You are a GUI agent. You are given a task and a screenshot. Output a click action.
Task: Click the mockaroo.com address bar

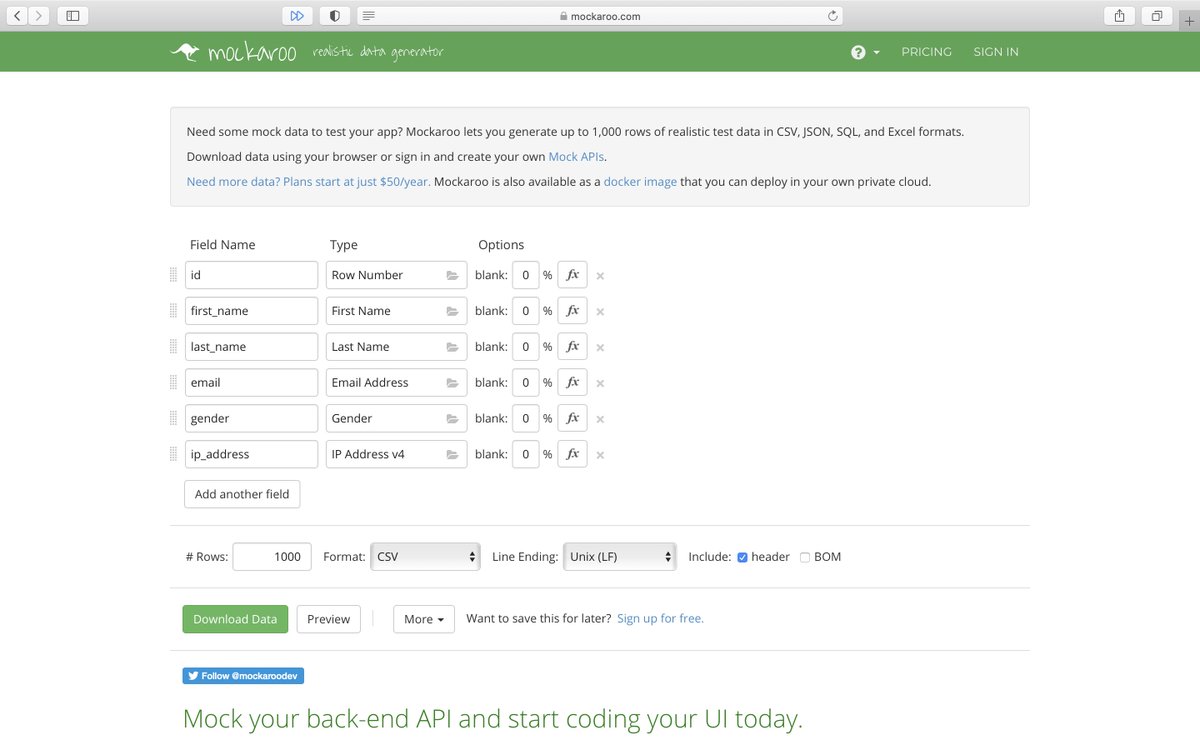tap(600, 16)
